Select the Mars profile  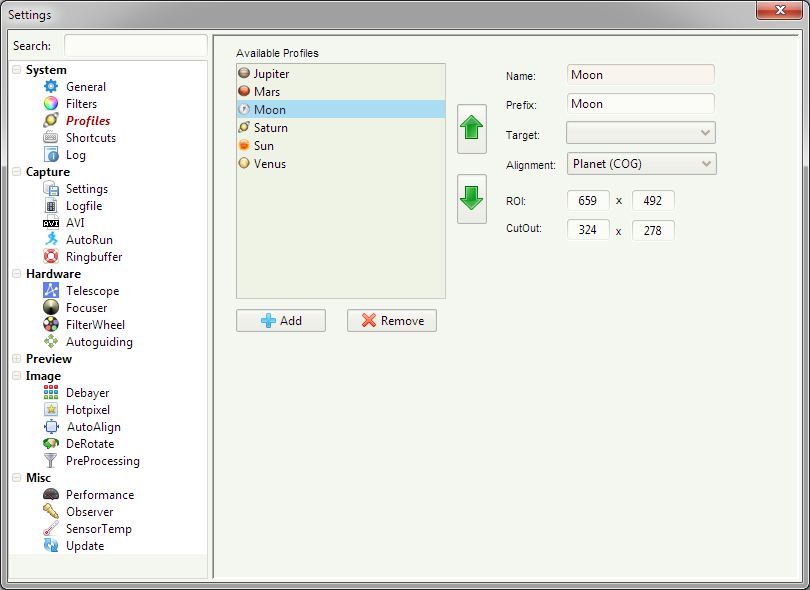[341, 91]
